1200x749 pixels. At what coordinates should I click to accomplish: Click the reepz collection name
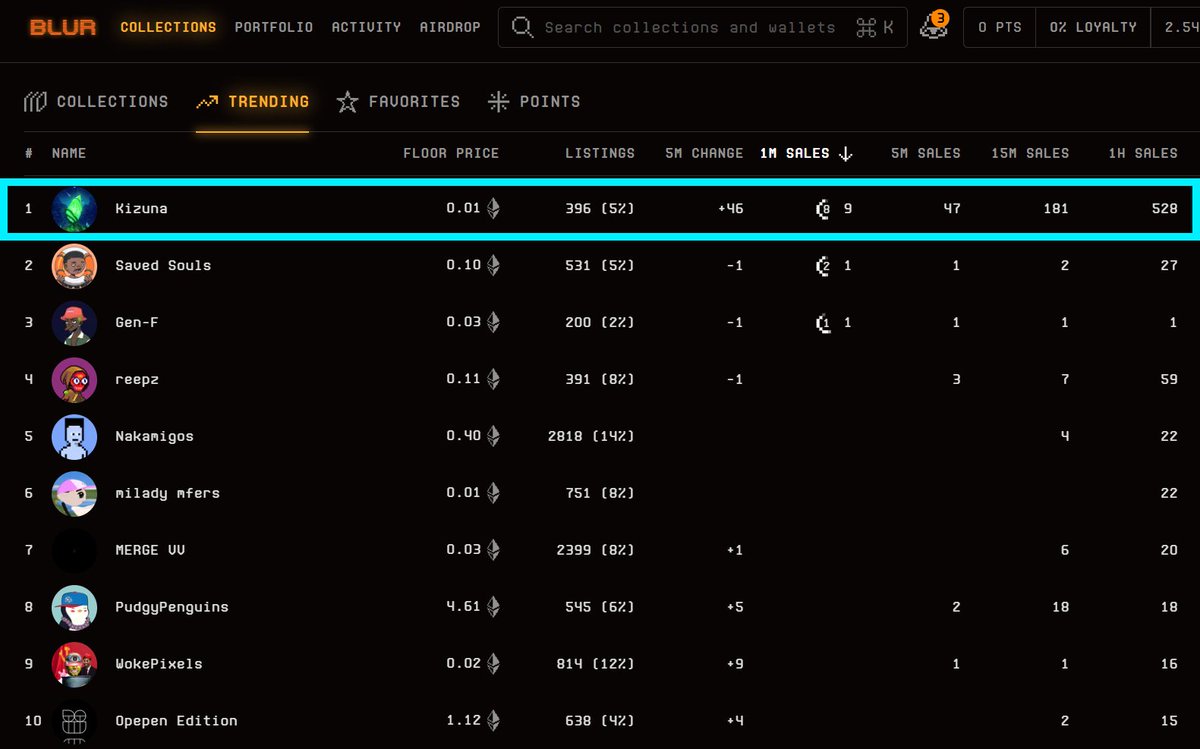(x=137, y=380)
